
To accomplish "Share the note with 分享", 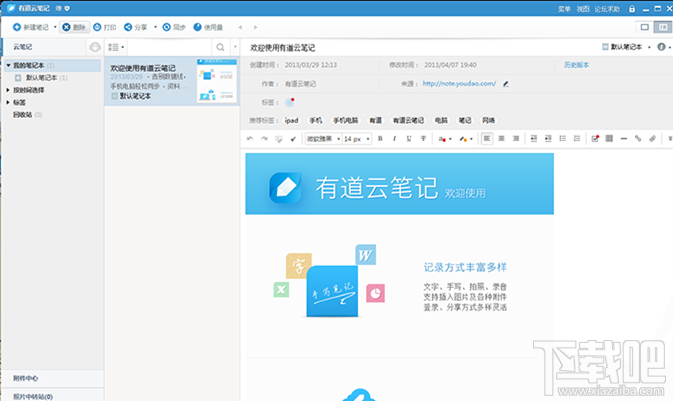I will pos(136,27).
